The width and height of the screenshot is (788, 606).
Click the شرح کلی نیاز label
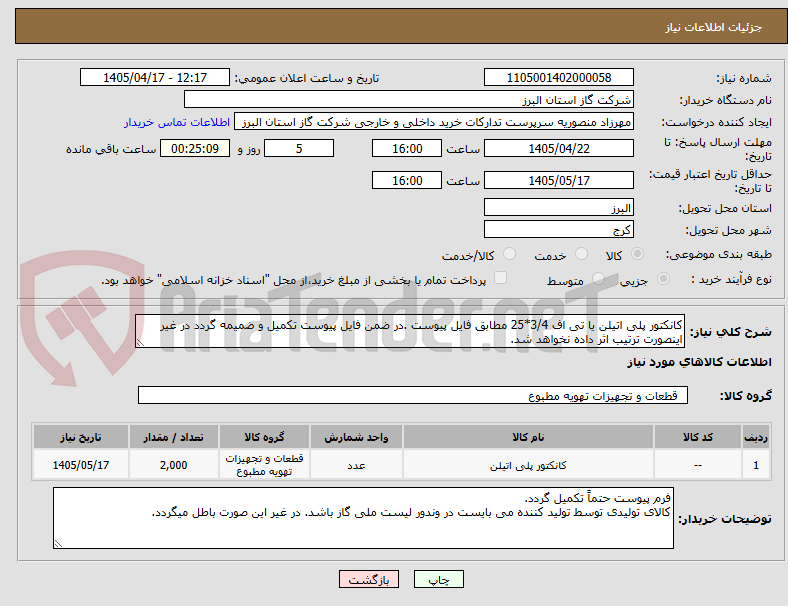click(730, 332)
